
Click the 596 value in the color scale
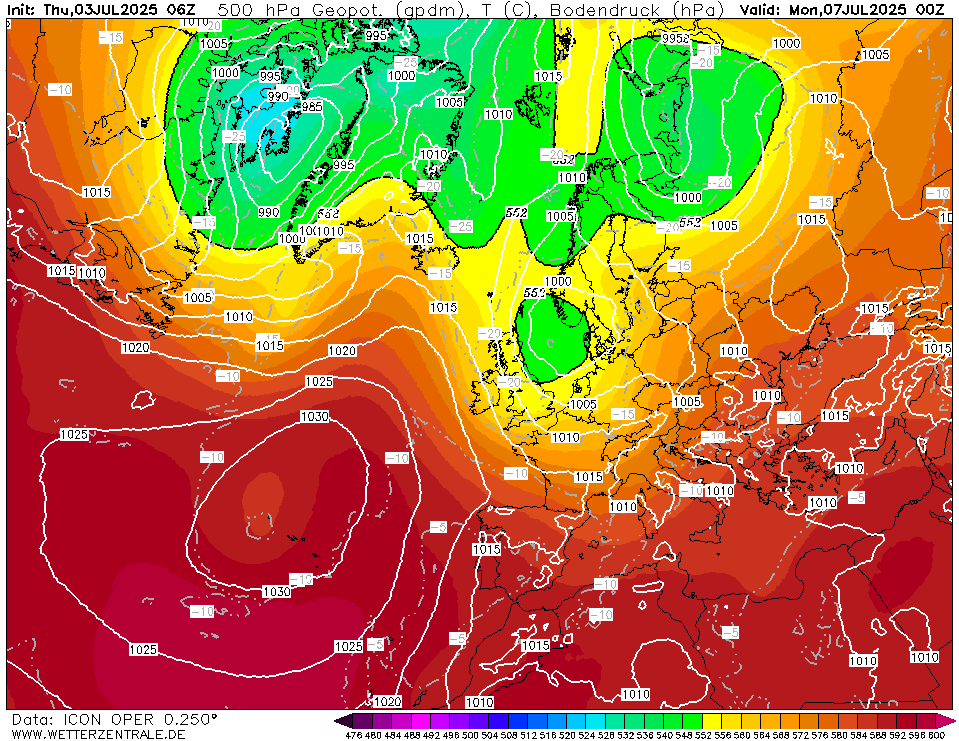pos(917,735)
